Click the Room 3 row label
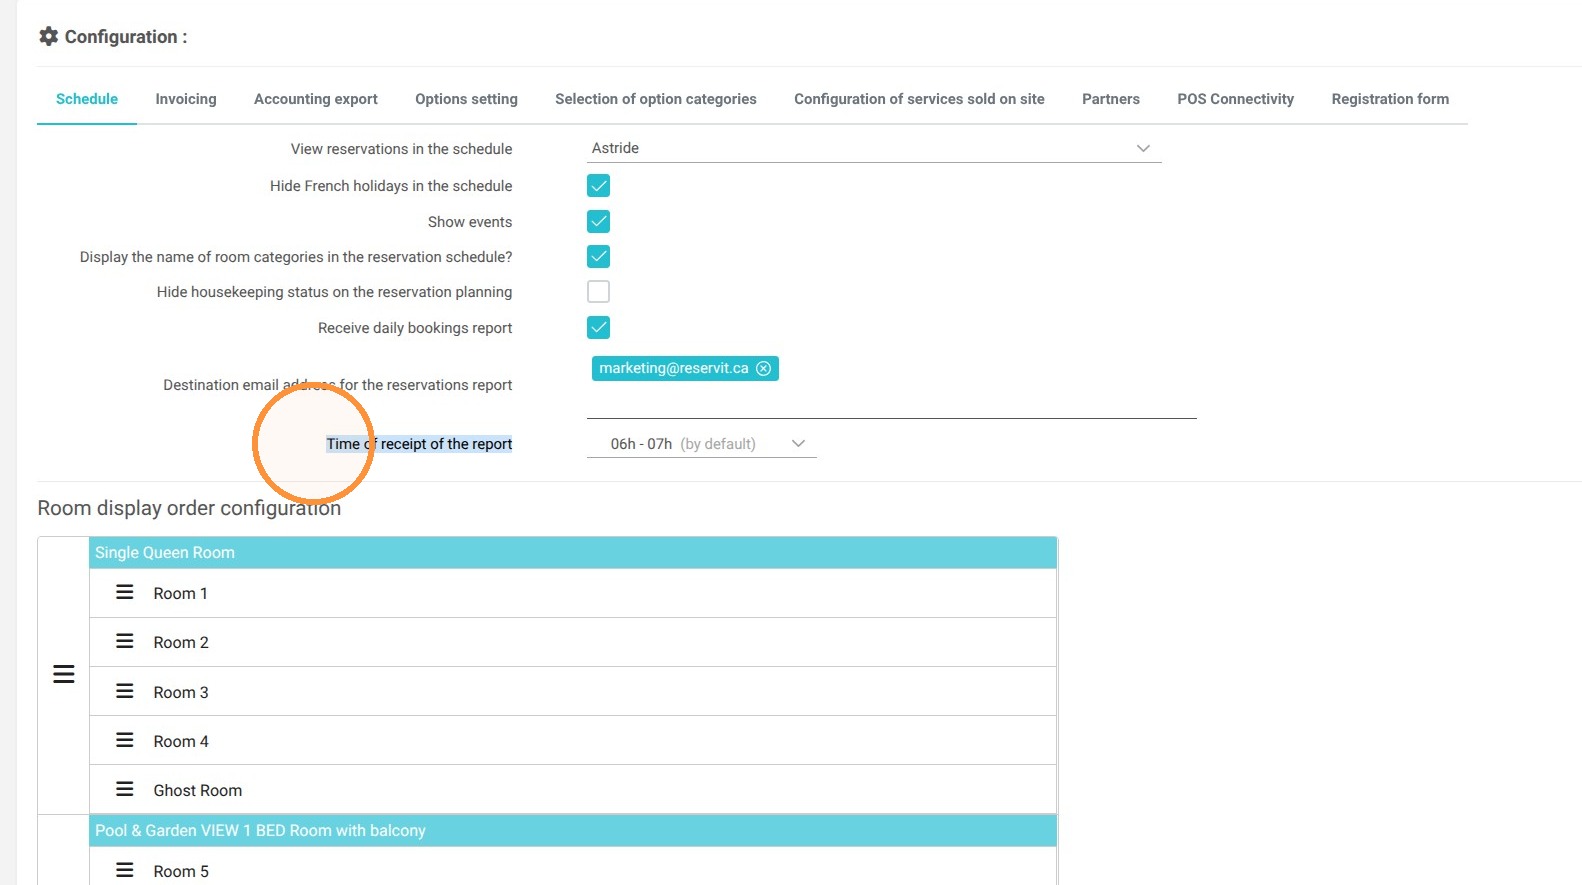The width and height of the screenshot is (1582, 885). pos(181,692)
